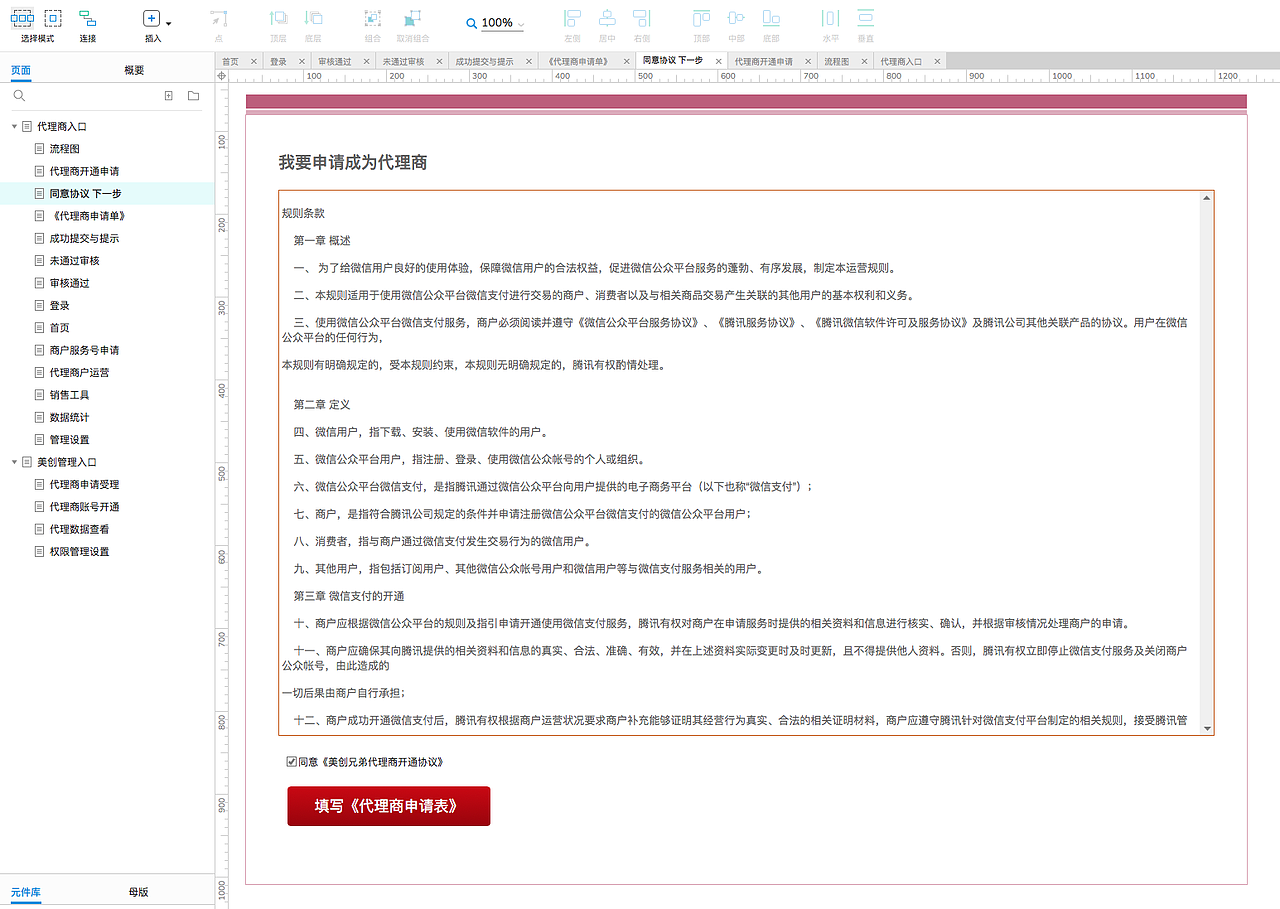Screen dimensions: 1280x909
Task: Click the search magnifier in pages panel
Action: [x=19, y=95]
